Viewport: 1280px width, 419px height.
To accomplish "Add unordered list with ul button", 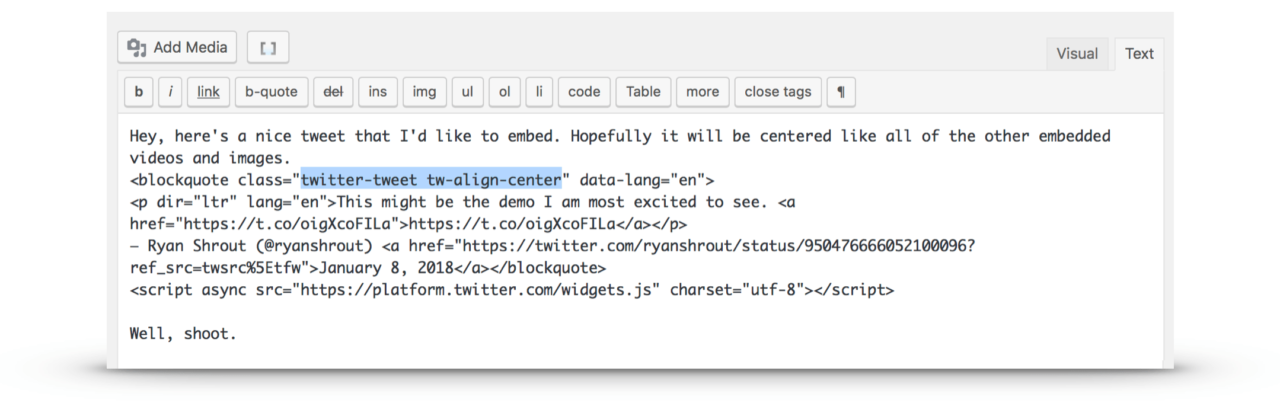I will 467,92.
